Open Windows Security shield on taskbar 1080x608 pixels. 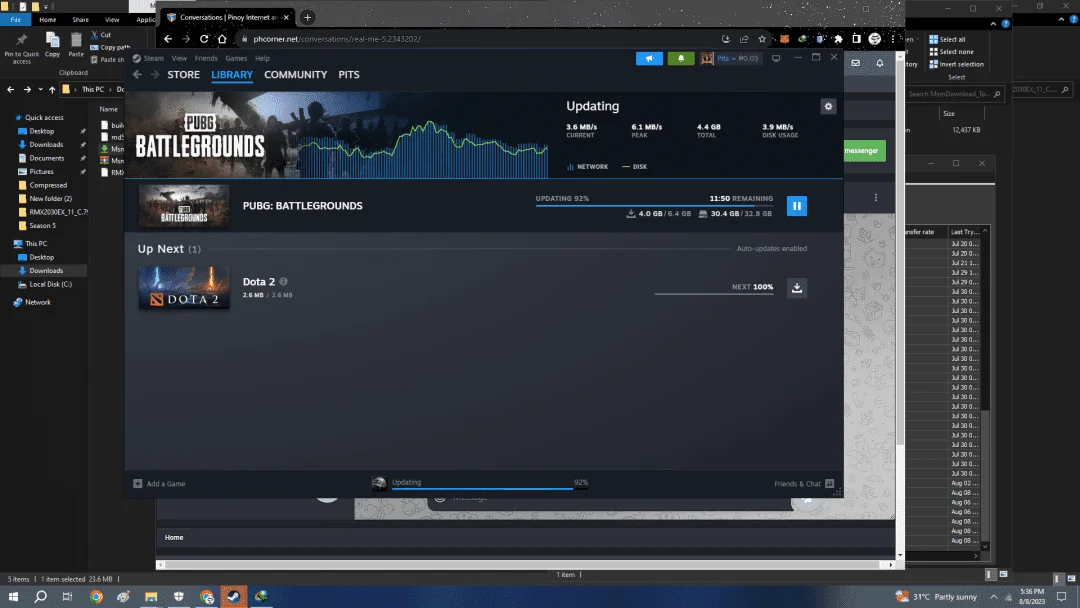coord(178,597)
